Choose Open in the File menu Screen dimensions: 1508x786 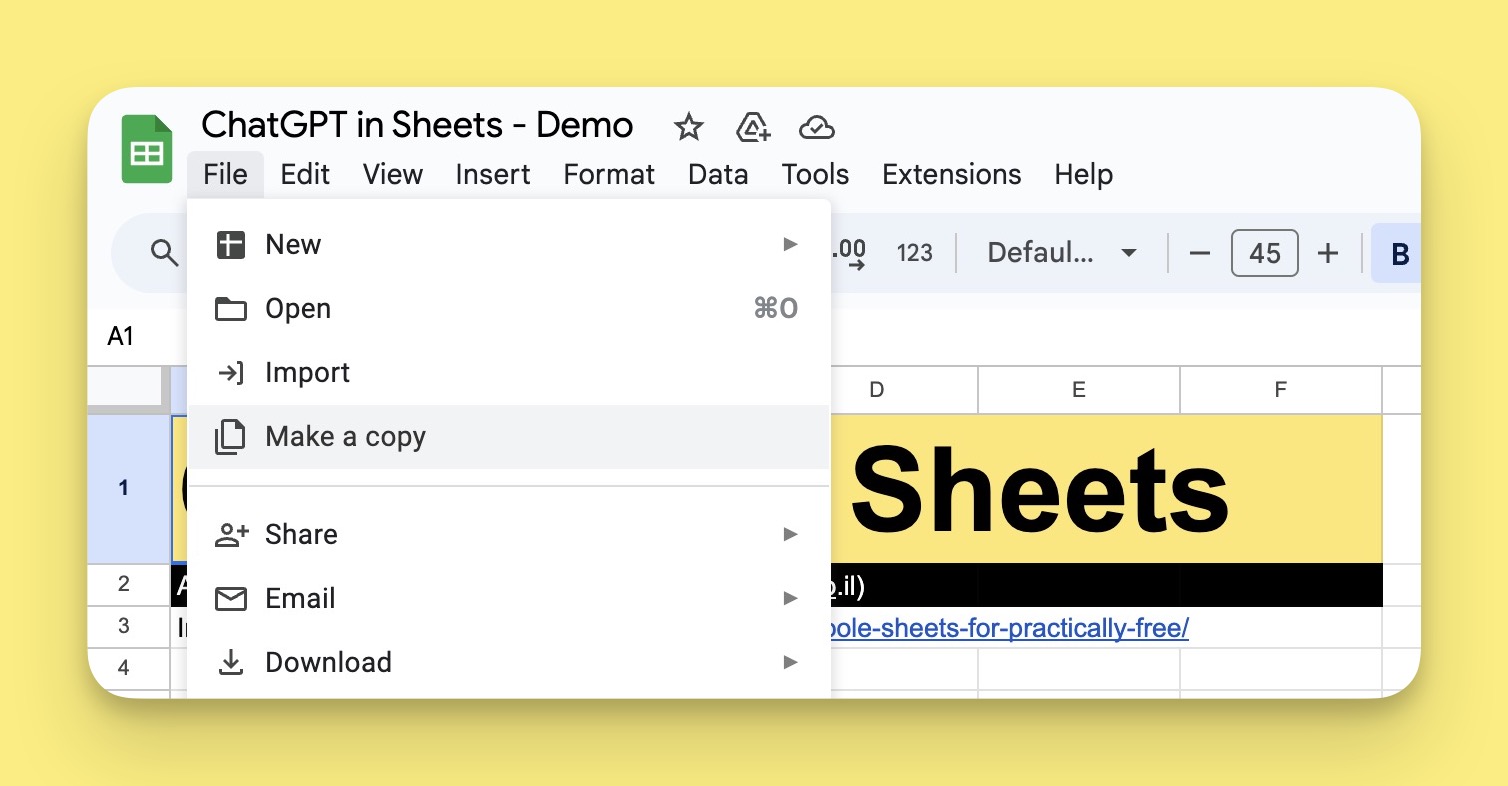click(509, 309)
